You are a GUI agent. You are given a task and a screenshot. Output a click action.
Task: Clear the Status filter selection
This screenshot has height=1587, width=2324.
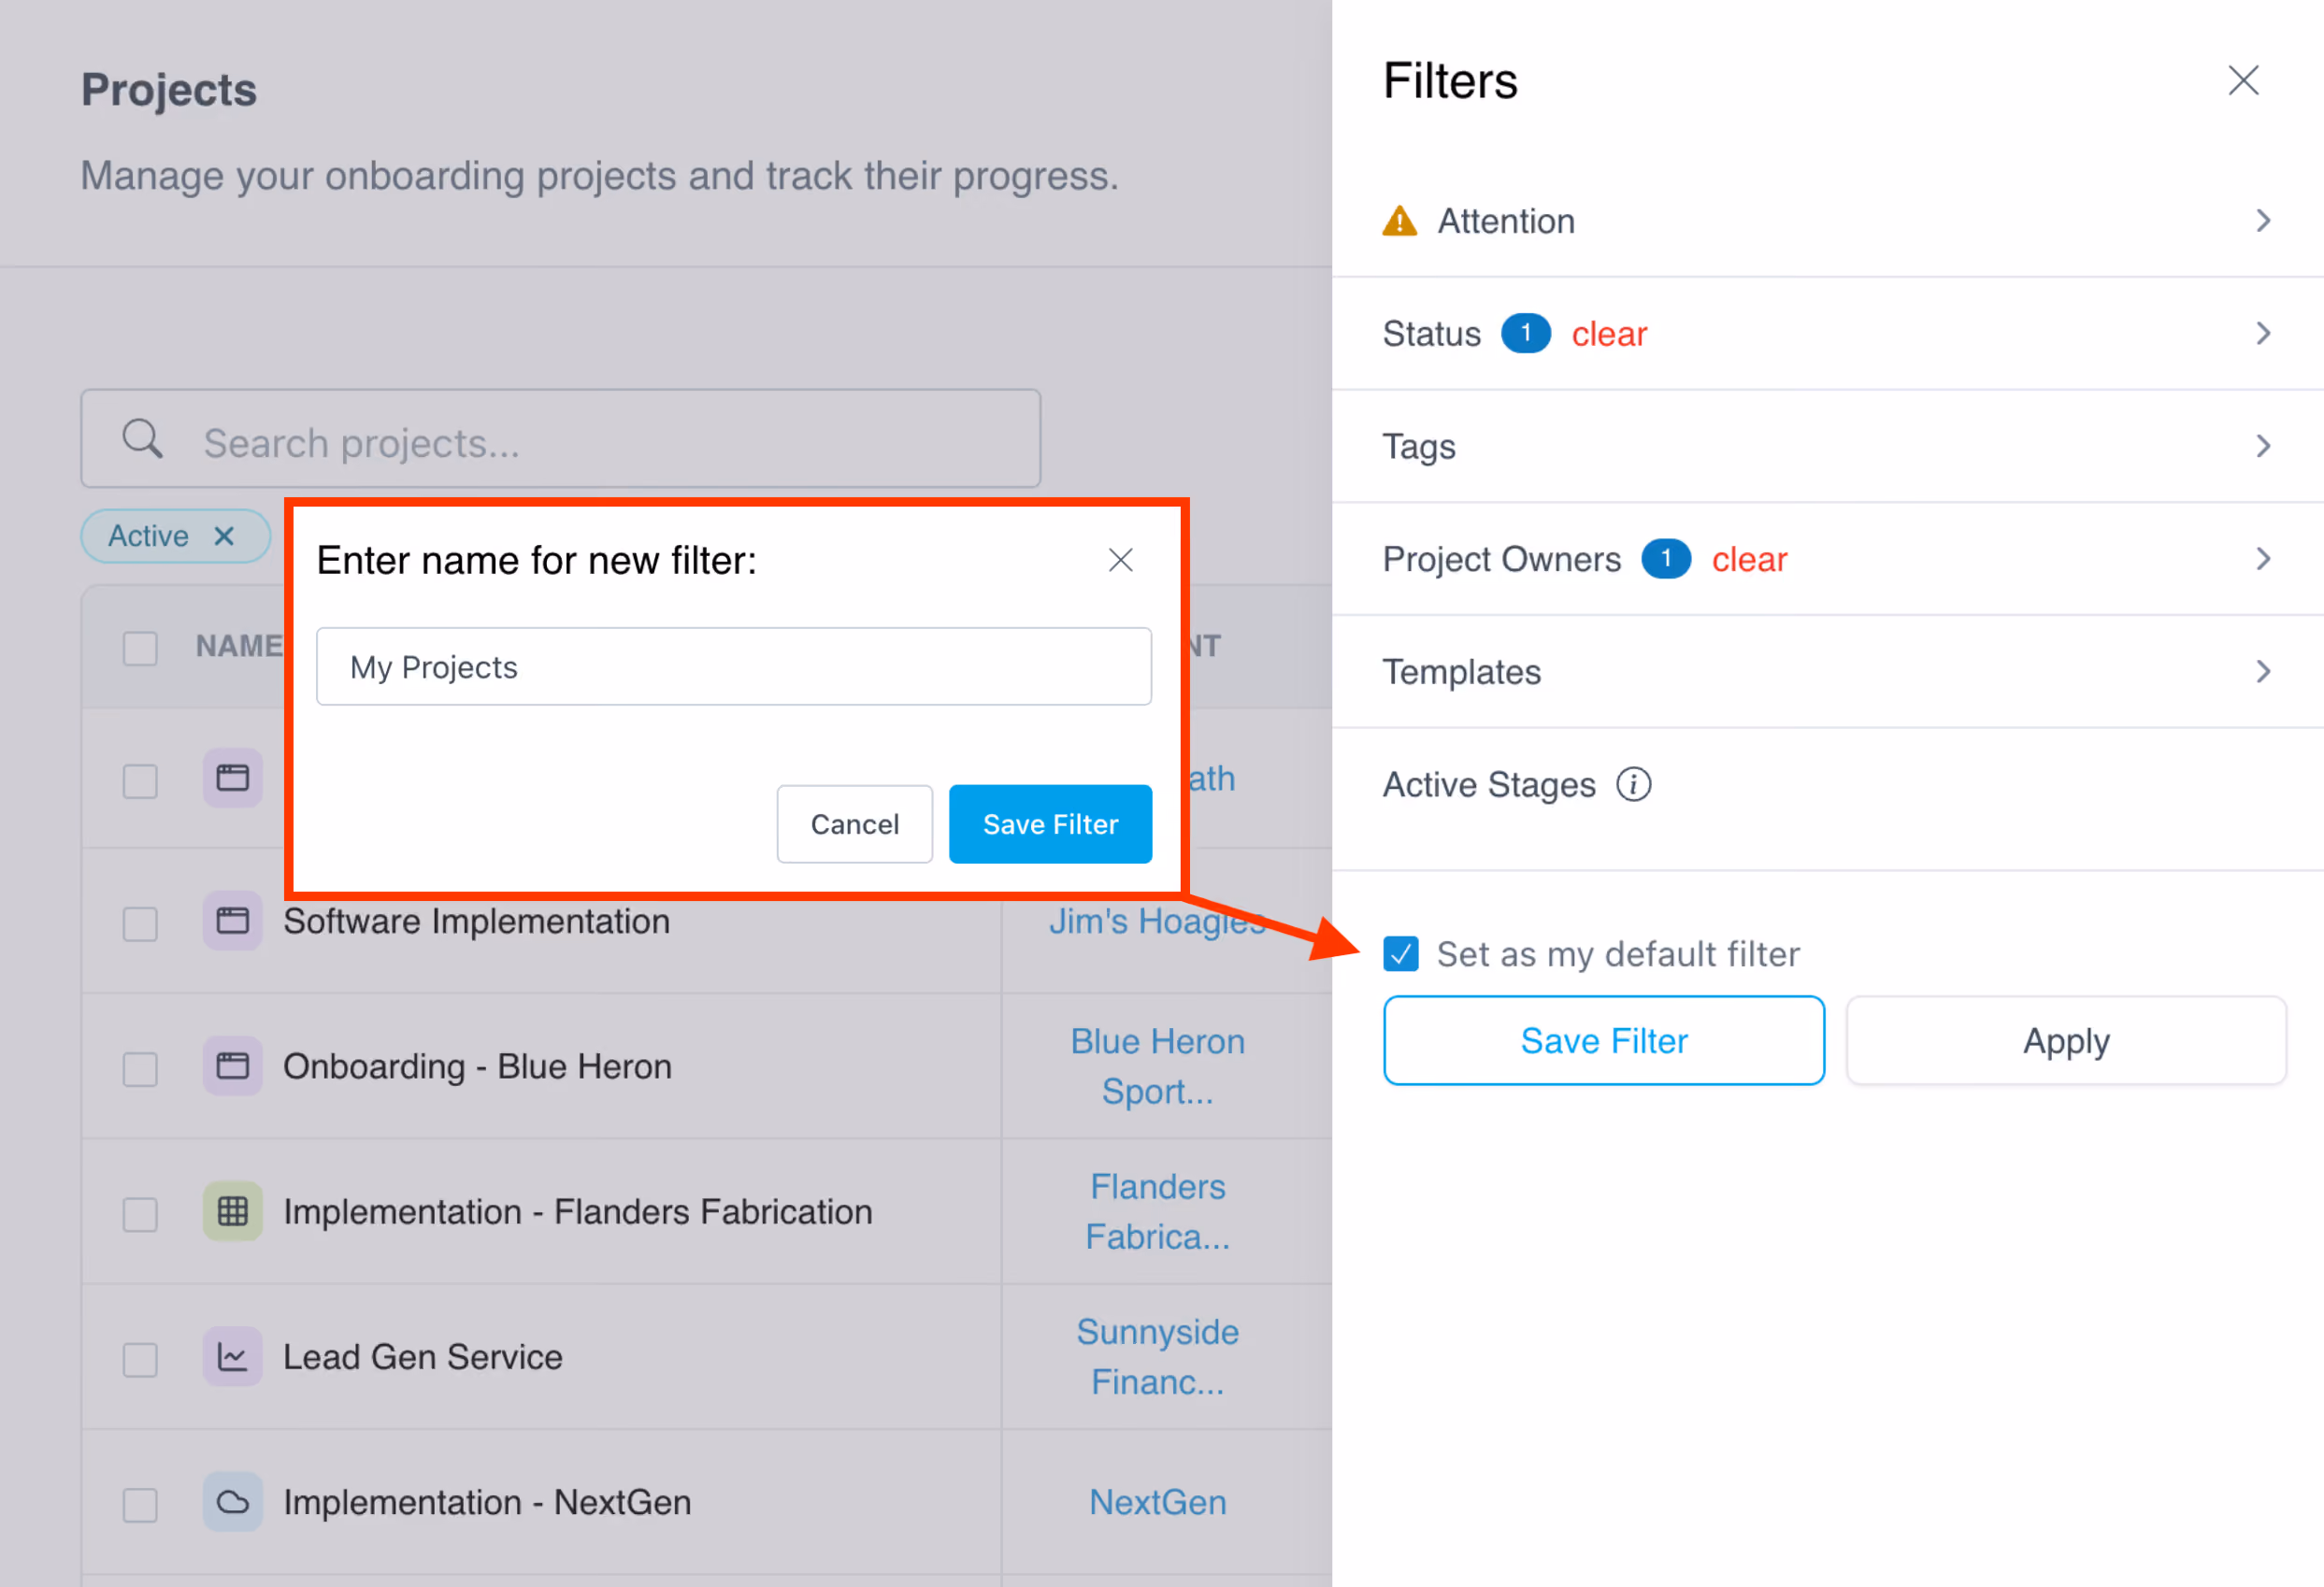tap(1609, 334)
